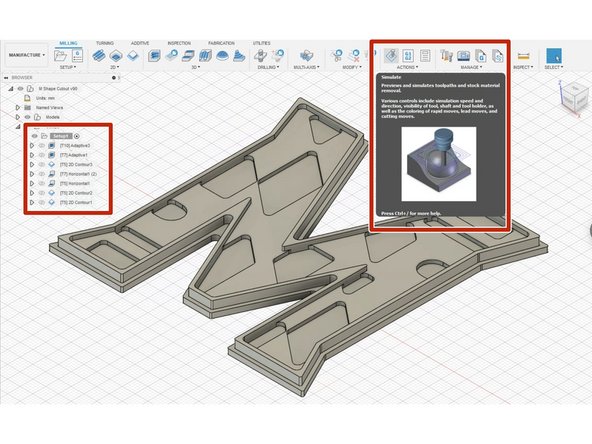Viewport: 592px width, 444px height.
Task: Expand the 2D Contour3 operation
Action: pos(32,165)
